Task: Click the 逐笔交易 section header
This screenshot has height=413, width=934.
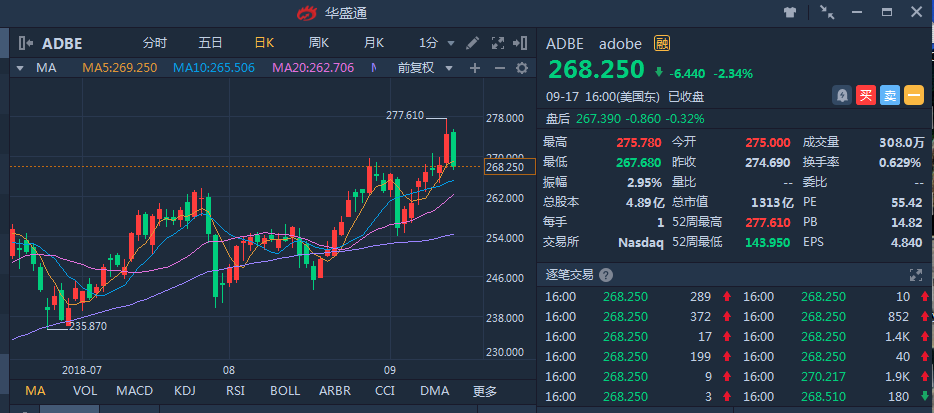Action: click(569, 275)
